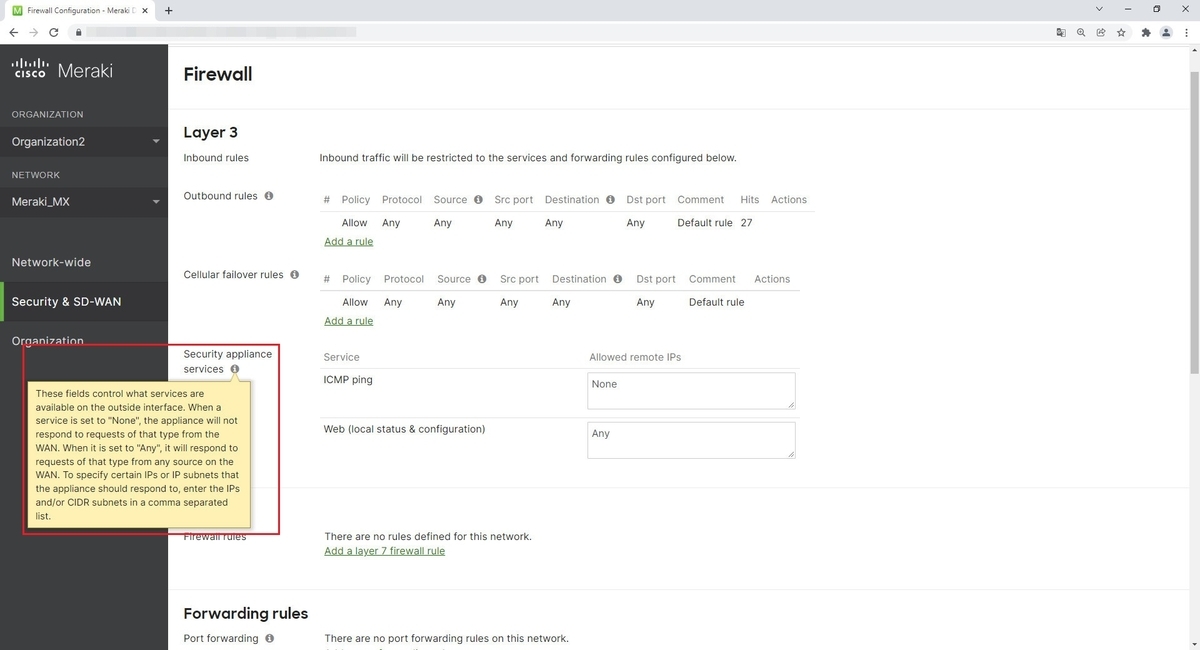Select Network-wide in the sidebar

pos(51,262)
